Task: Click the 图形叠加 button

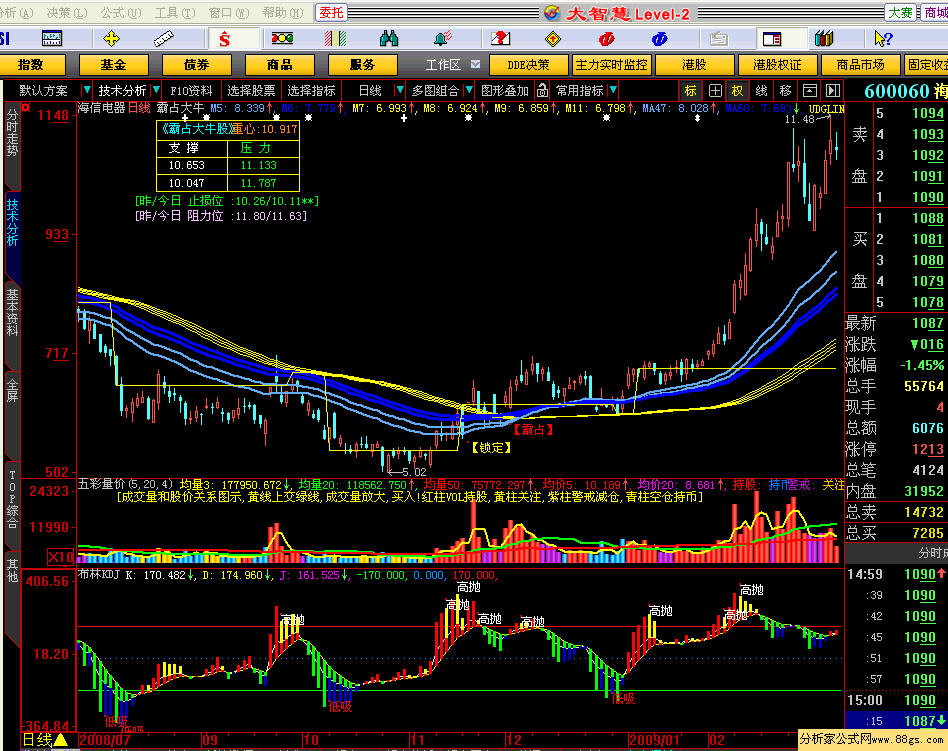Action: tap(504, 91)
